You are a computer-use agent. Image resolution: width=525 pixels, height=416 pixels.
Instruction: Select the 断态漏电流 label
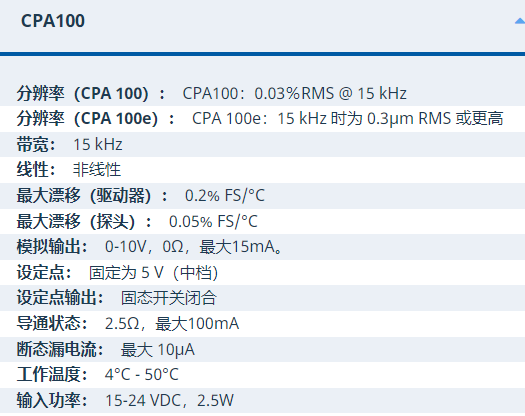[60, 349]
